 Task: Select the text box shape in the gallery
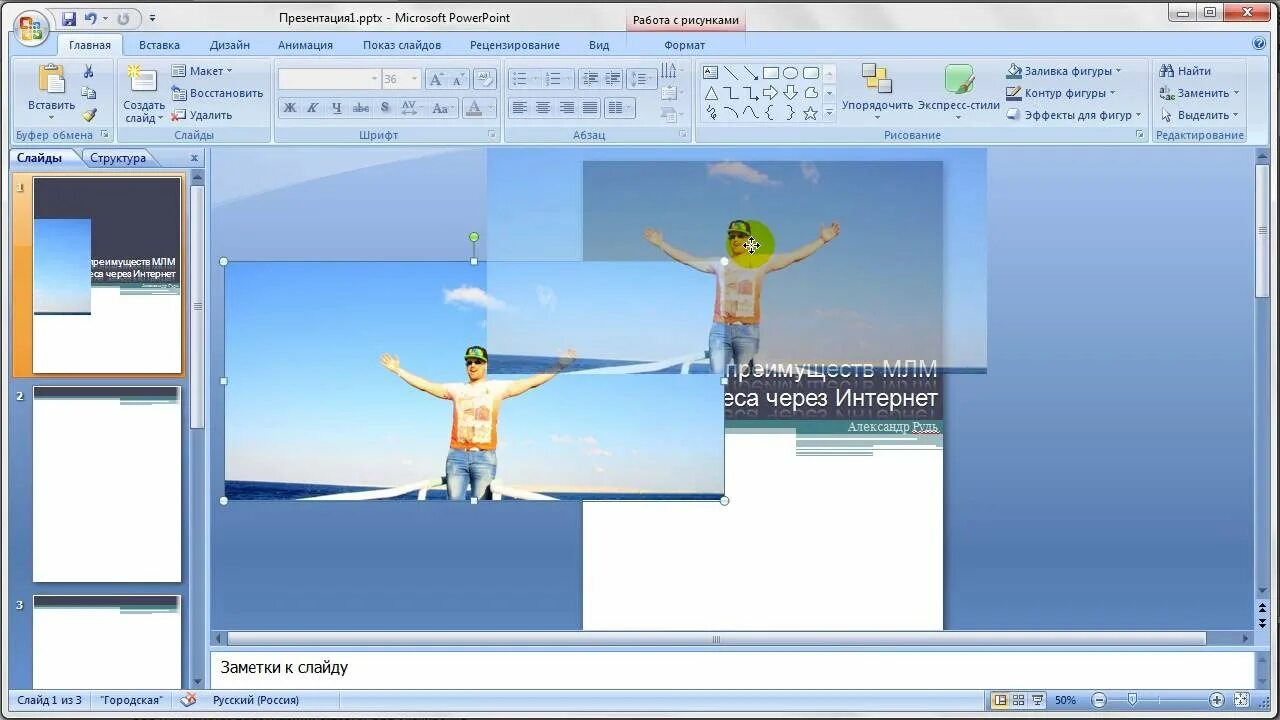click(x=710, y=72)
